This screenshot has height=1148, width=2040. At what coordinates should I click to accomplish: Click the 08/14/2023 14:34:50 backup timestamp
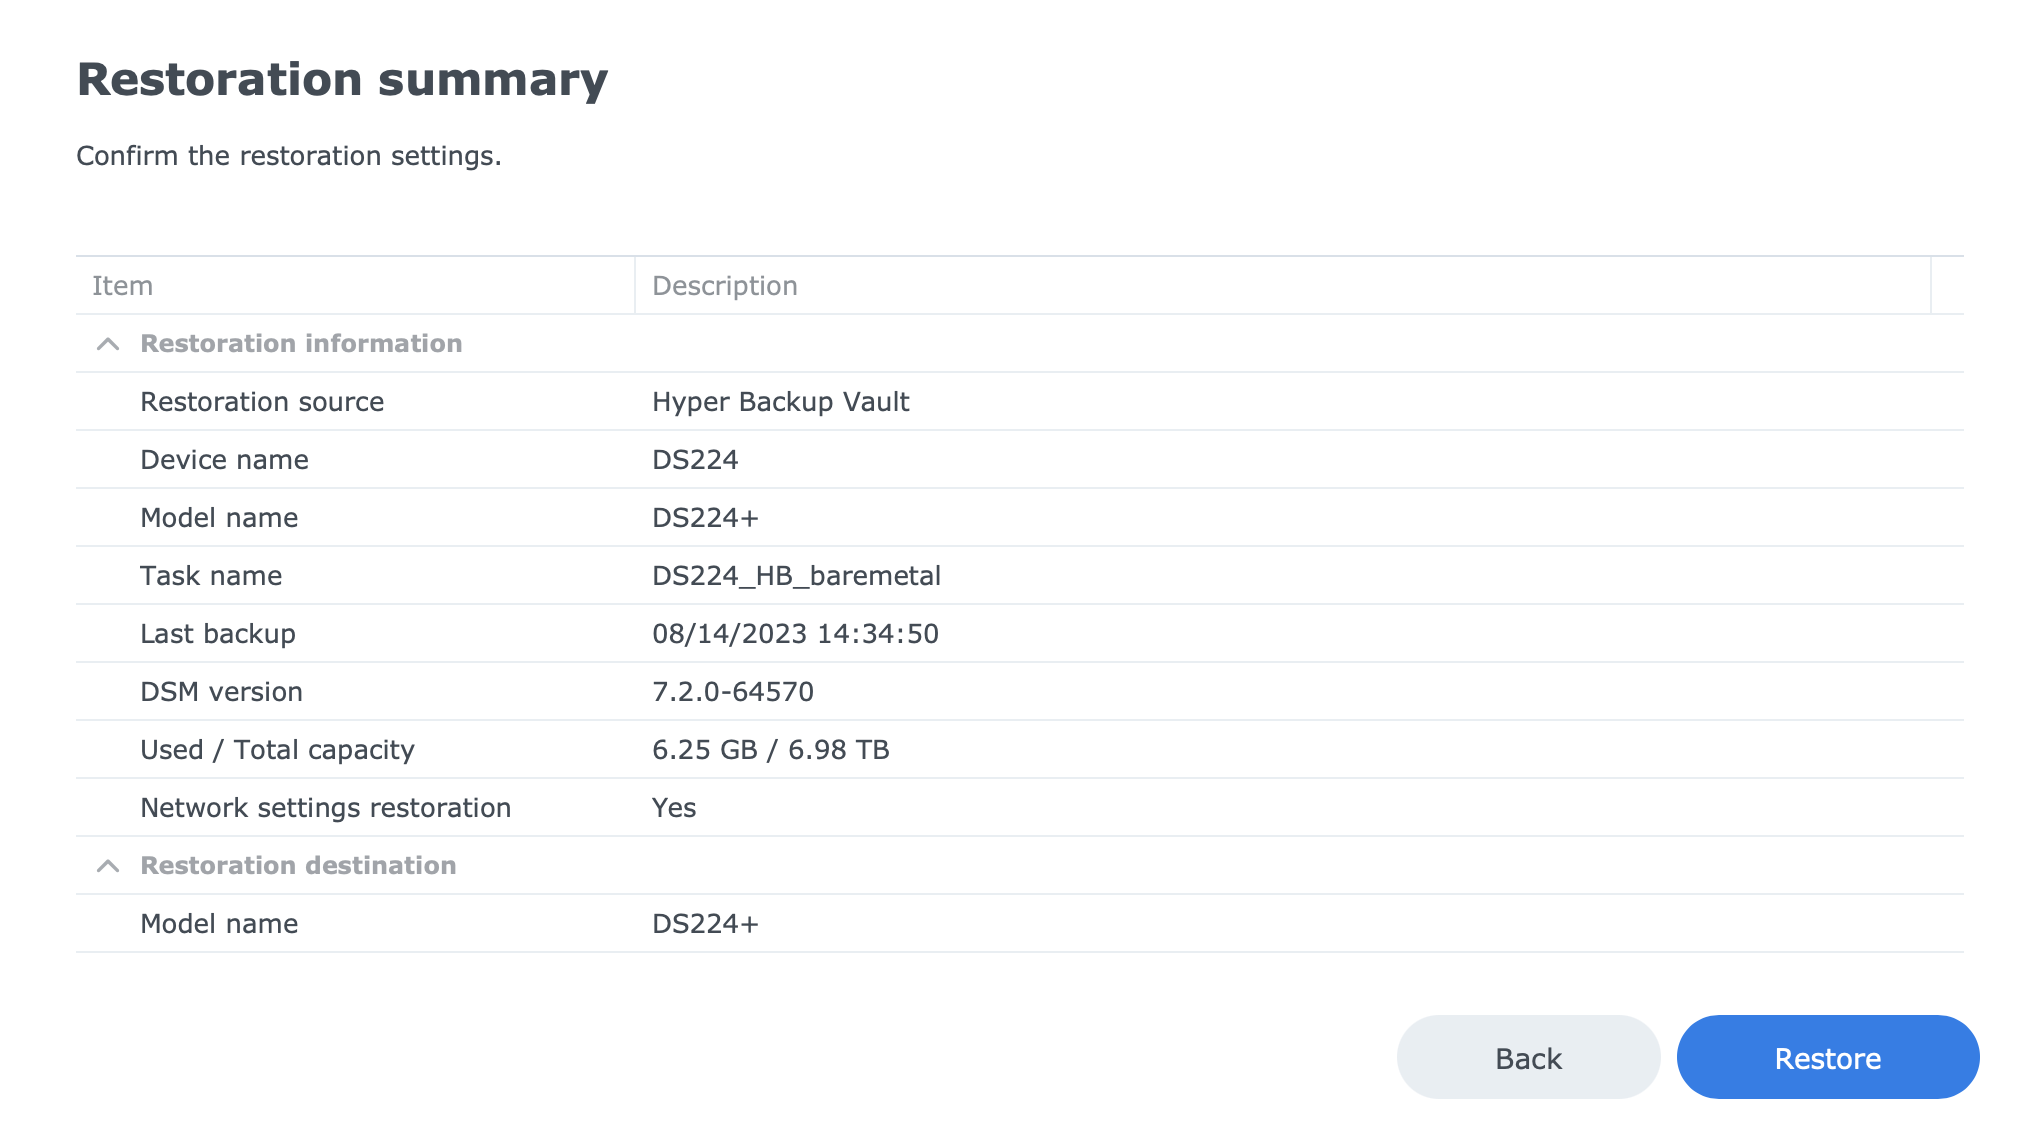(795, 634)
